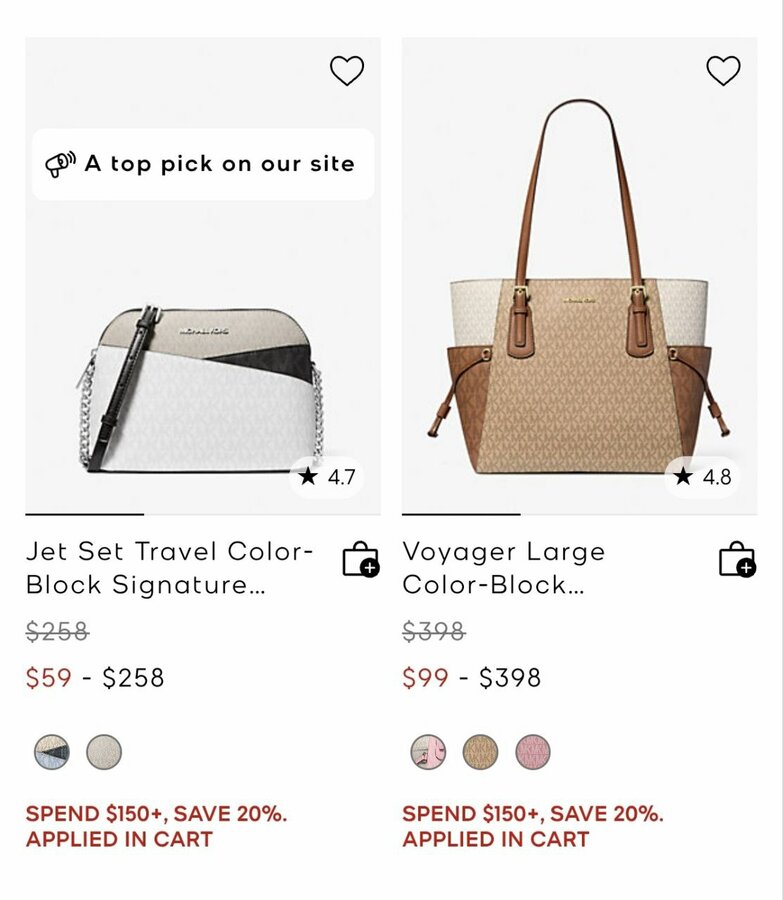This screenshot has width=783, height=900.
Task: Quick-add Voyager Large tote to bag
Action: click(x=737, y=560)
